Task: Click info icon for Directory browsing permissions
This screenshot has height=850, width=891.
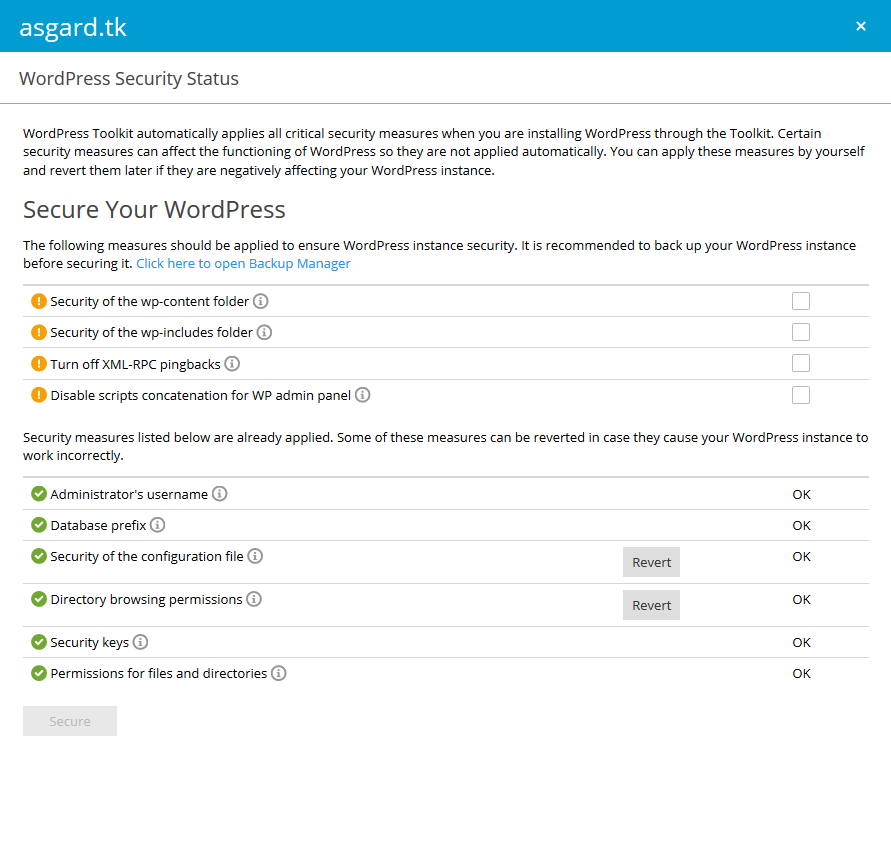Action: pos(254,599)
